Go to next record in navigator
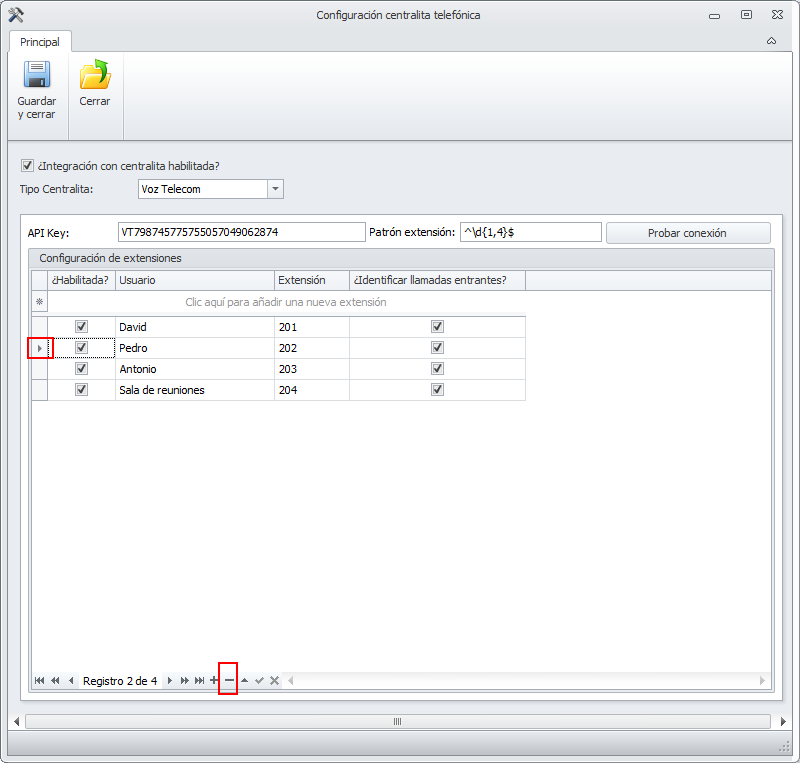Image resolution: width=800 pixels, height=763 pixels. [170, 681]
